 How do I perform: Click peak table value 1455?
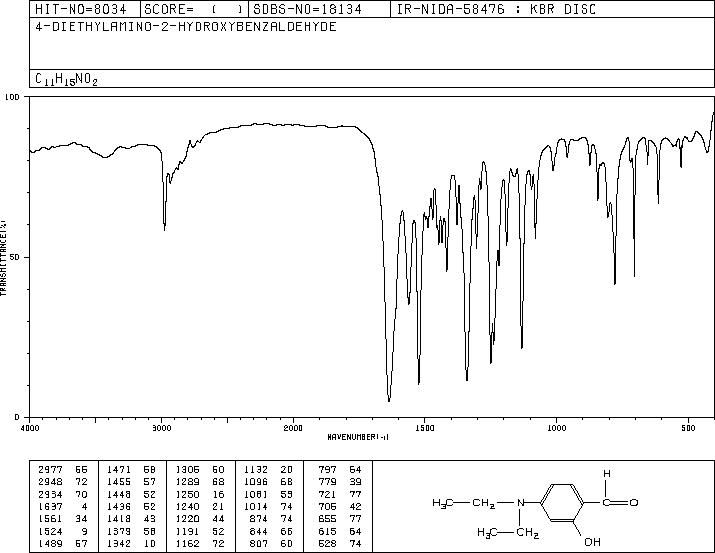119,482
